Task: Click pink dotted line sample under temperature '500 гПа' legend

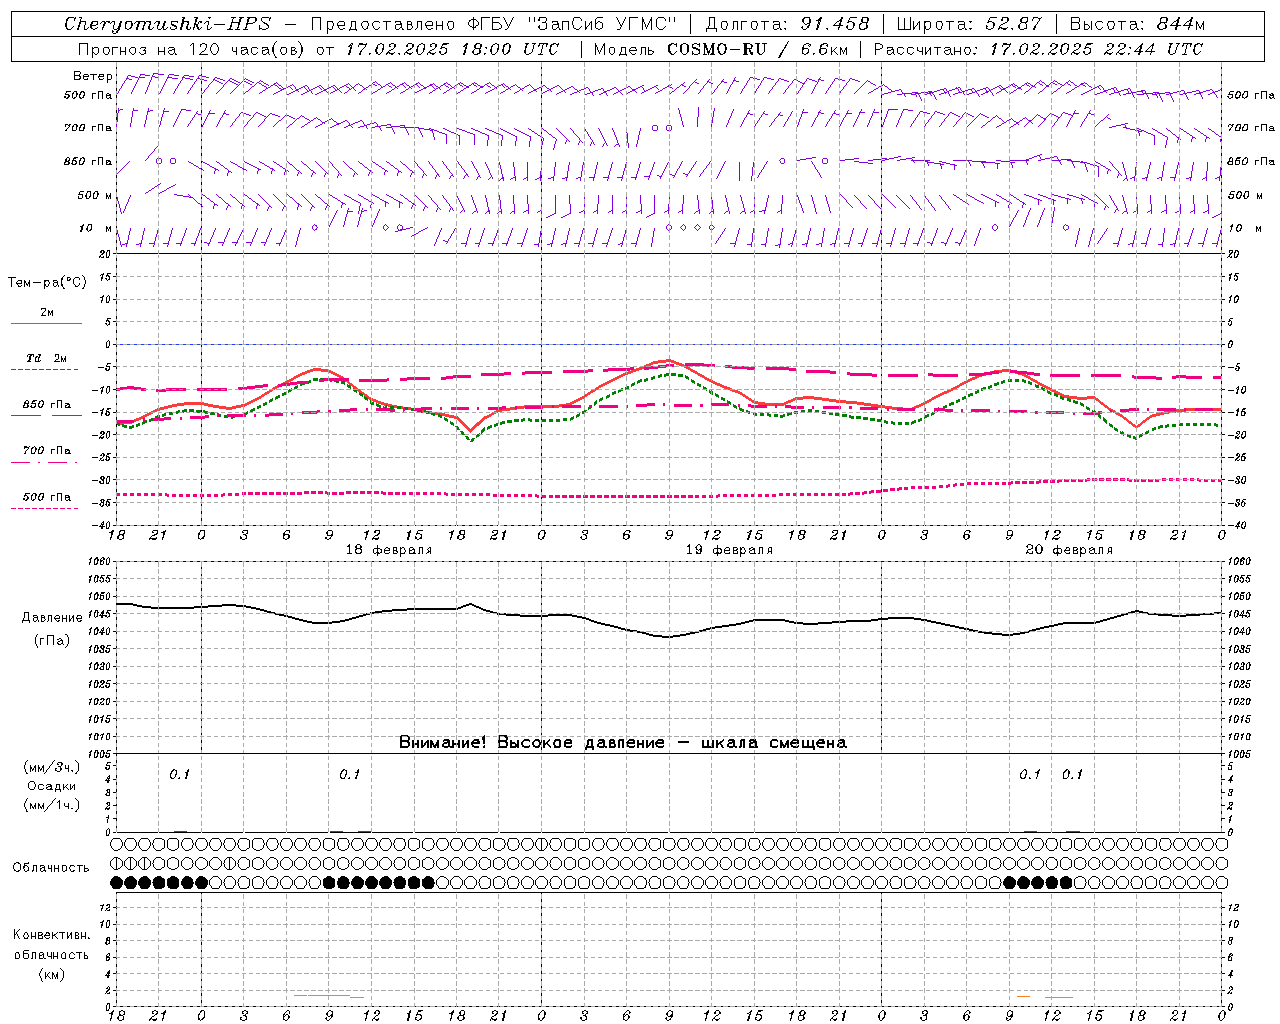Action: [x=44, y=509]
